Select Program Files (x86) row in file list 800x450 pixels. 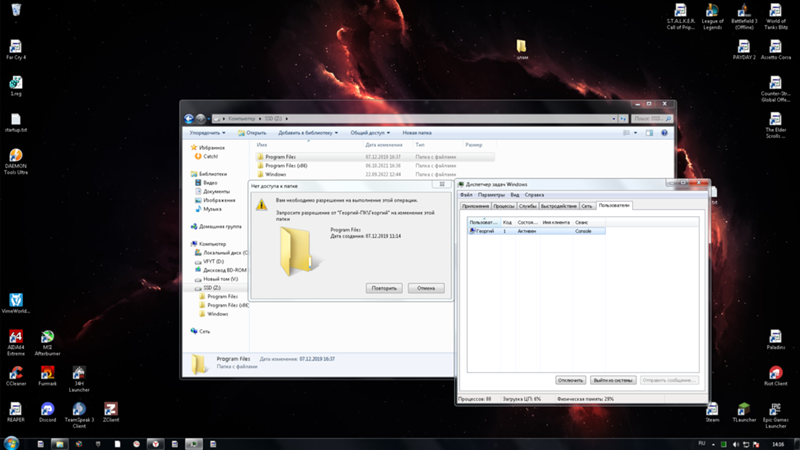click(374, 165)
